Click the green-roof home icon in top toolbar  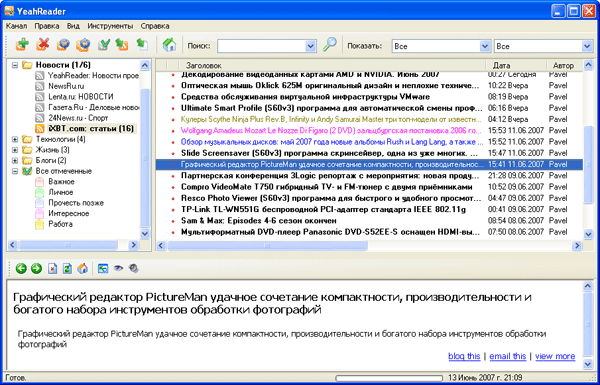pos(169,45)
